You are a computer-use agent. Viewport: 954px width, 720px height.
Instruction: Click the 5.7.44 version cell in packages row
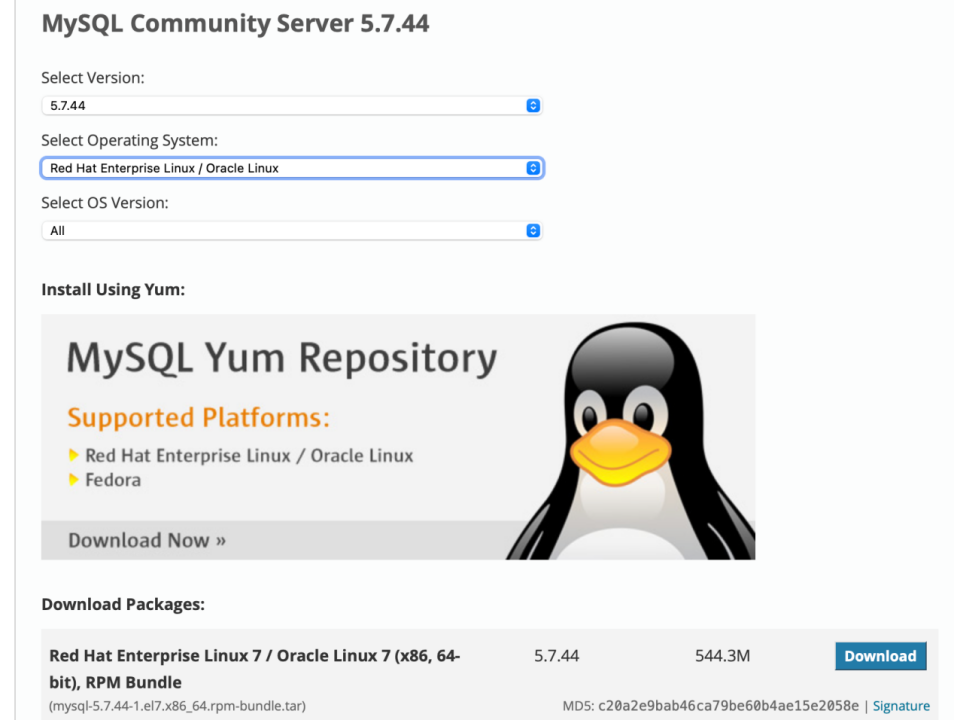(x=556, y=656)
